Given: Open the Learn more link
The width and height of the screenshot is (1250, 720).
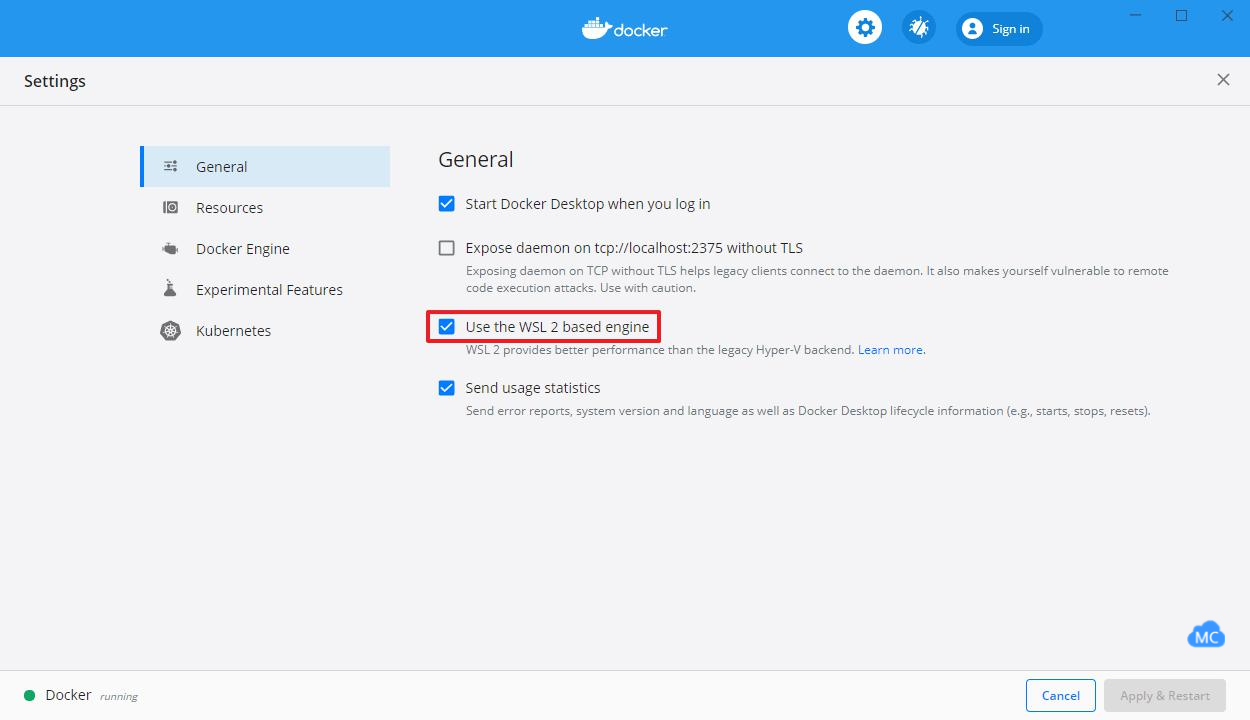Looking at the screenshot, I should (x=890, y=350).
